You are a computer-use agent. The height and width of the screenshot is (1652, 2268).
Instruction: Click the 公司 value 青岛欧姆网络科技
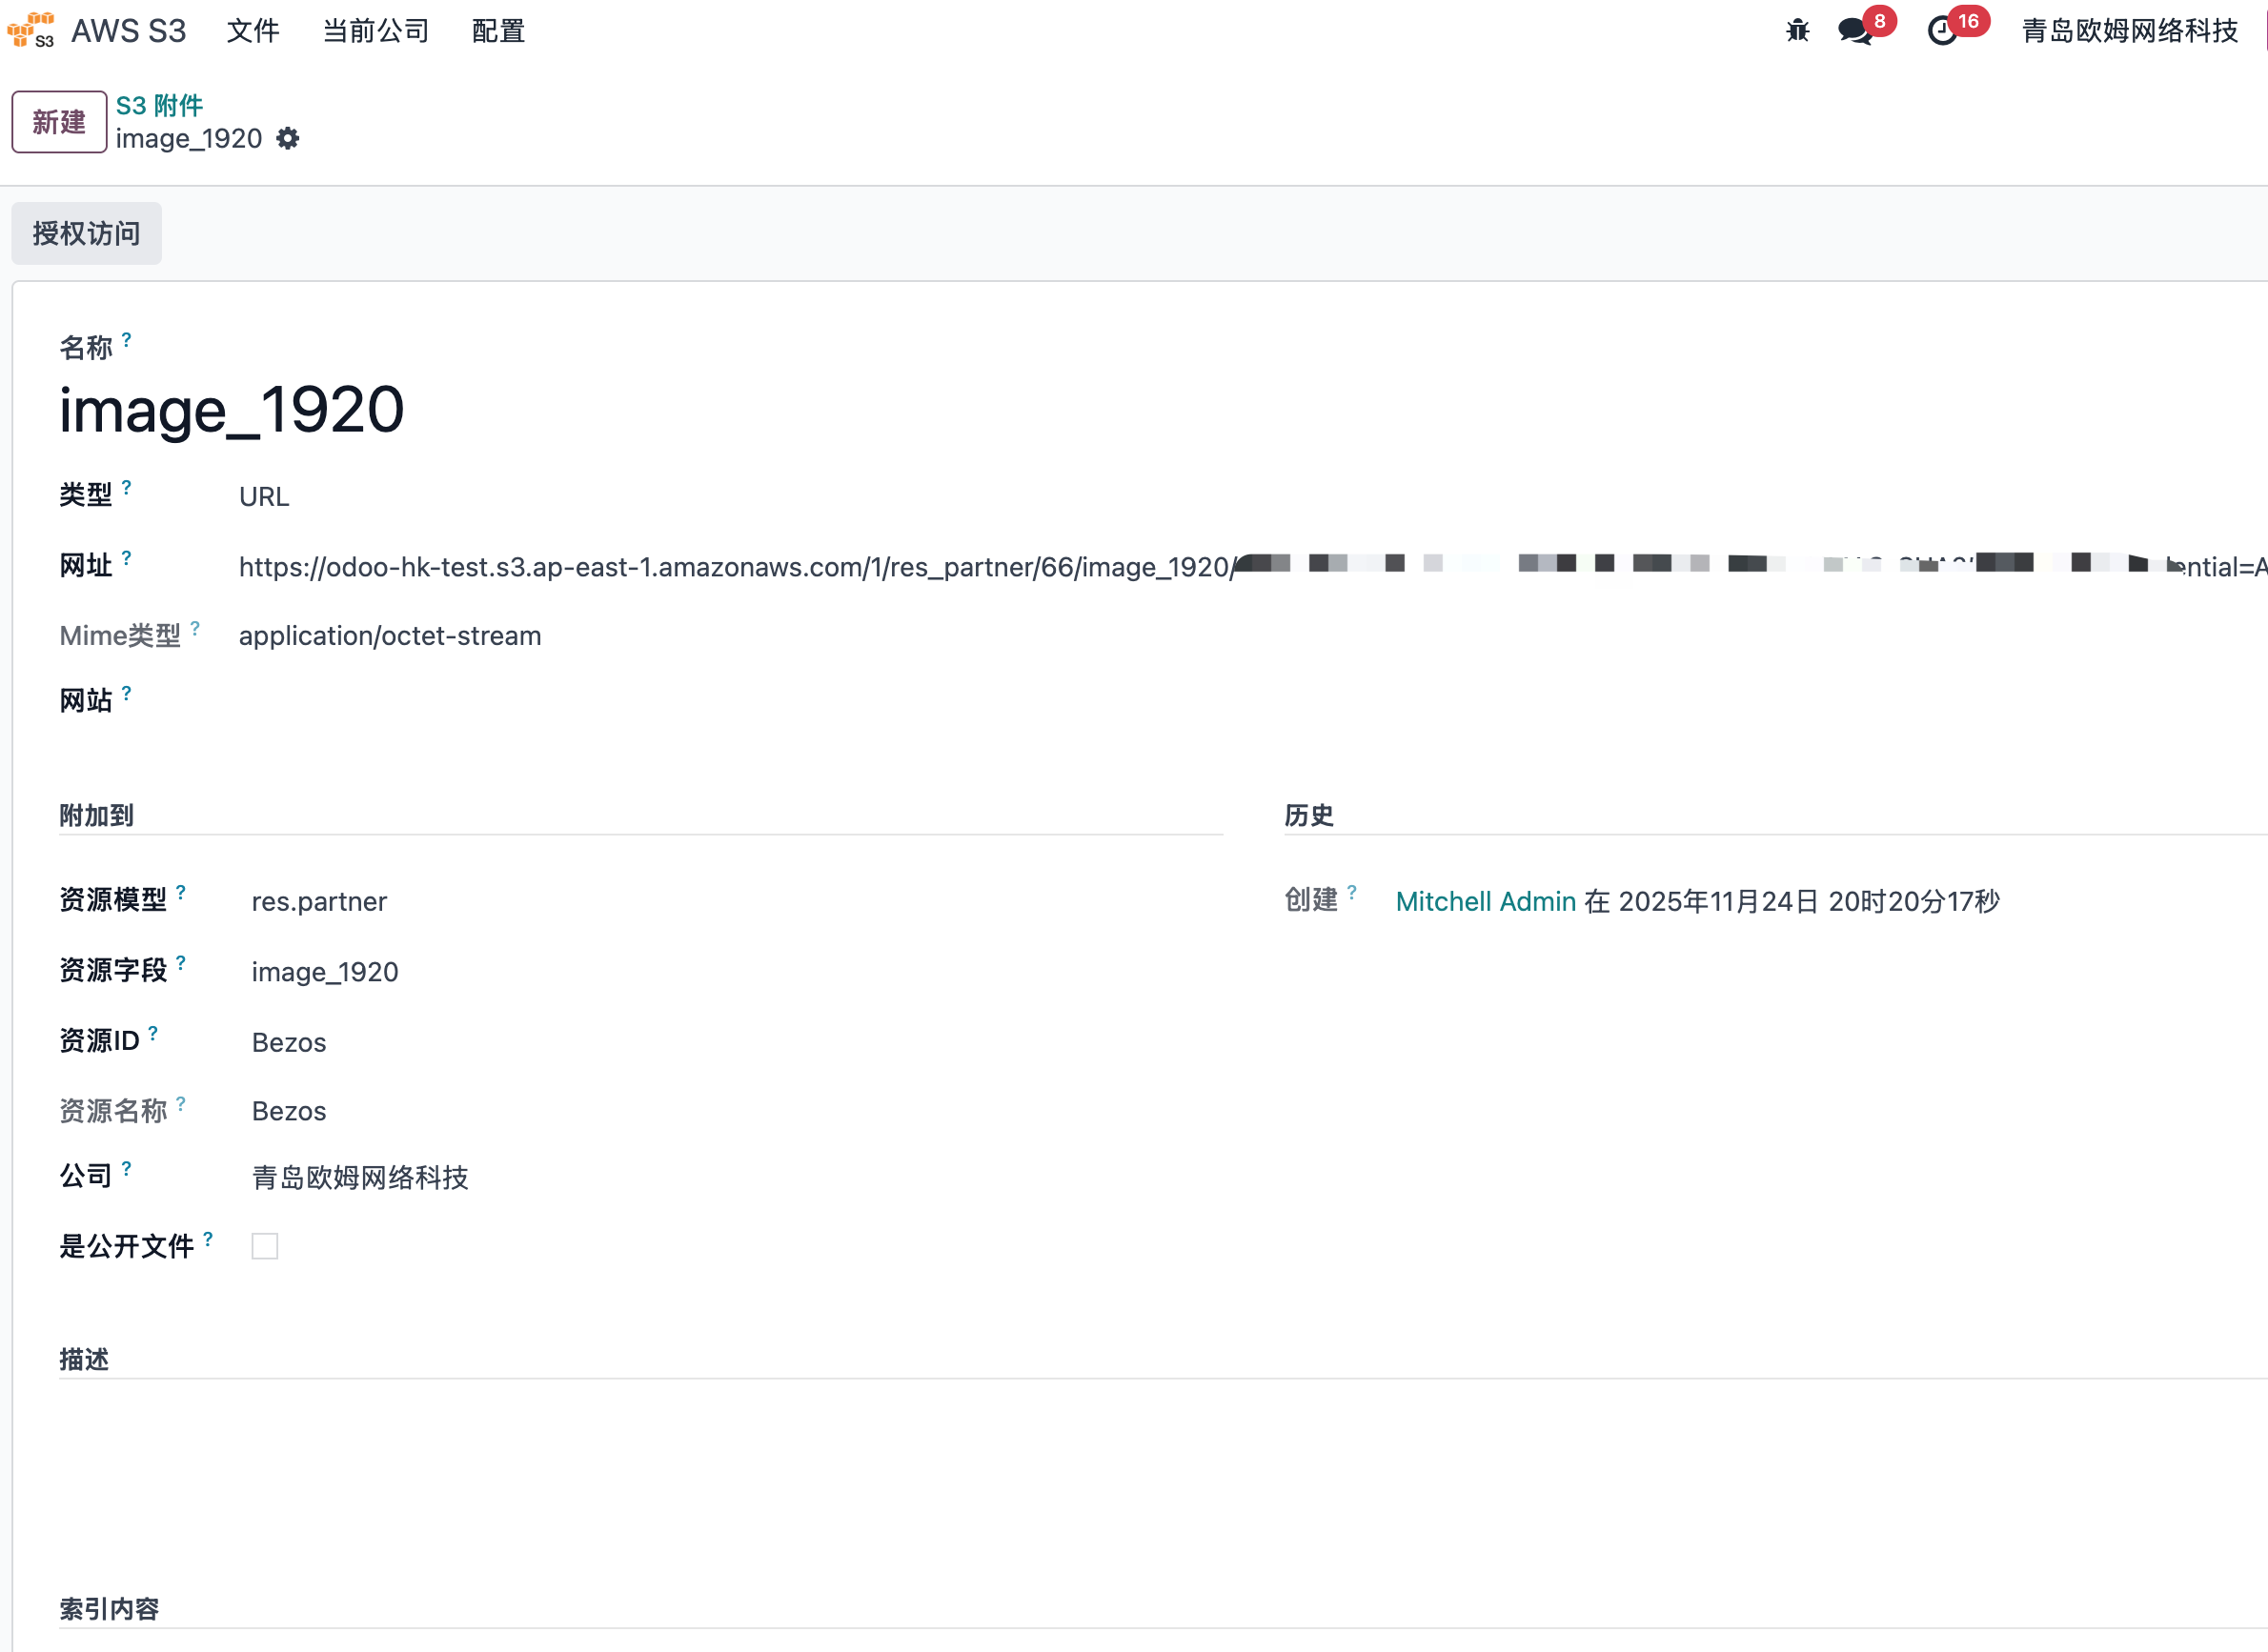click(360, 1177)
